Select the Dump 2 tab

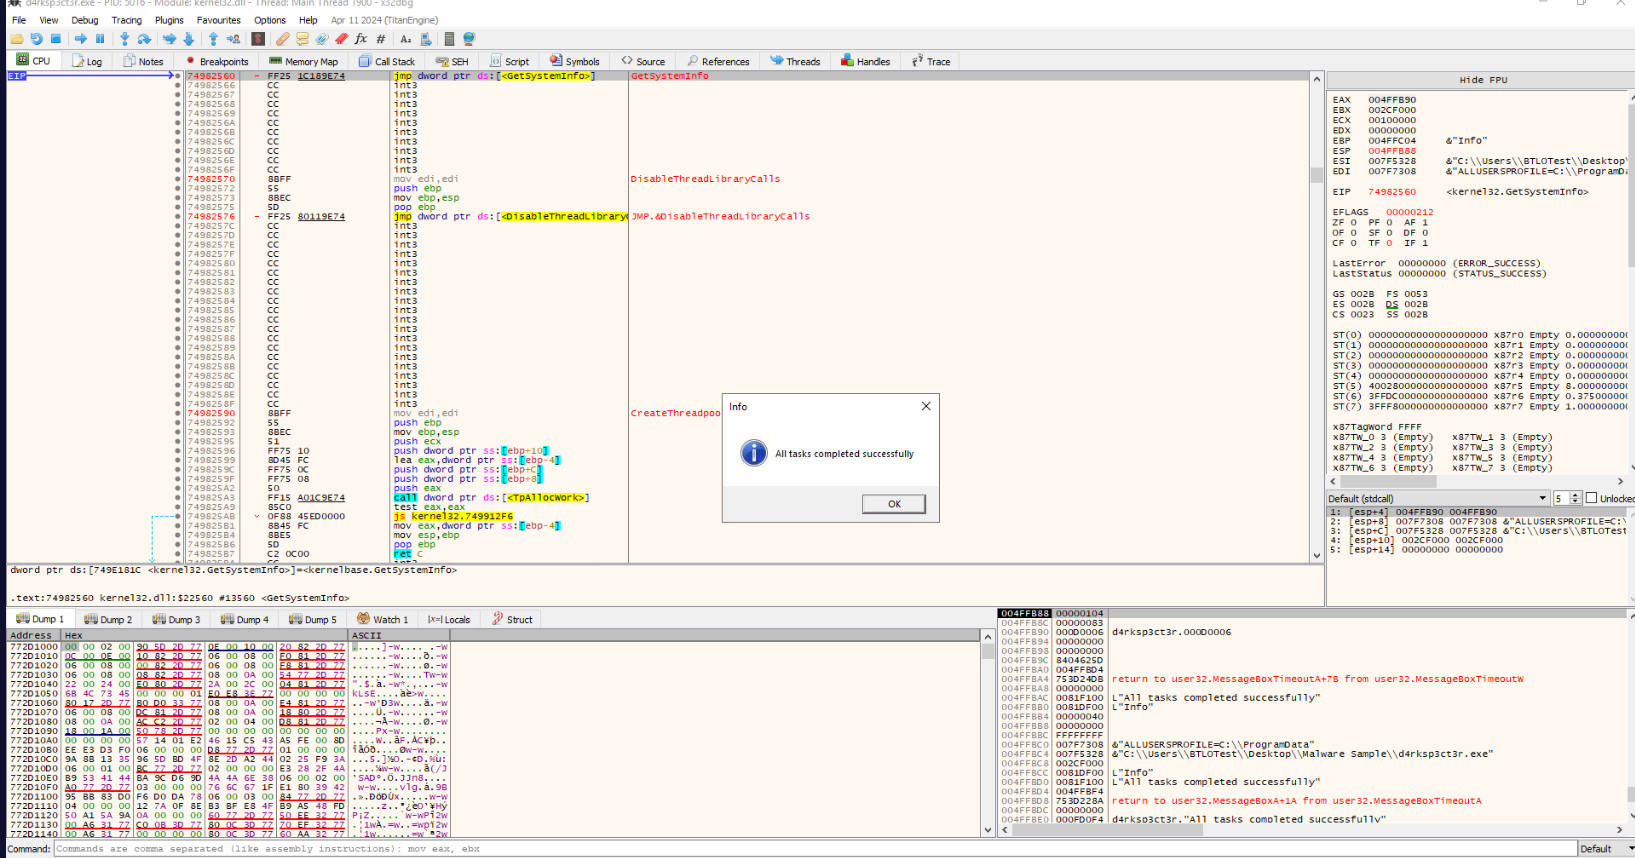tap(108, 619)
